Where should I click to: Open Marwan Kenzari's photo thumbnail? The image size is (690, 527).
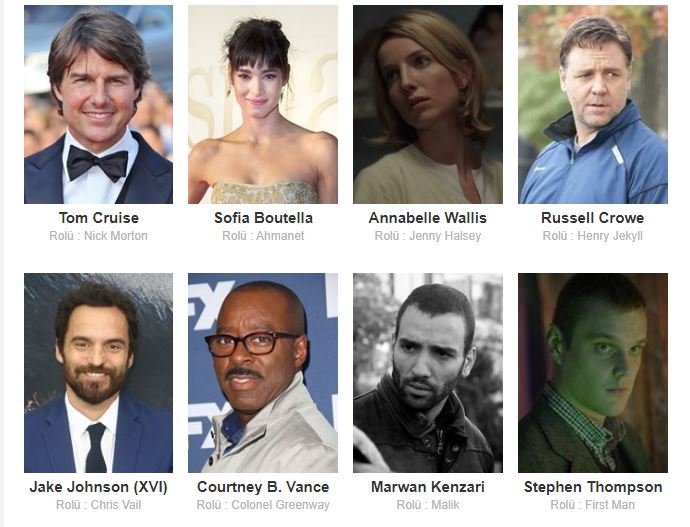tap(428, 373)
